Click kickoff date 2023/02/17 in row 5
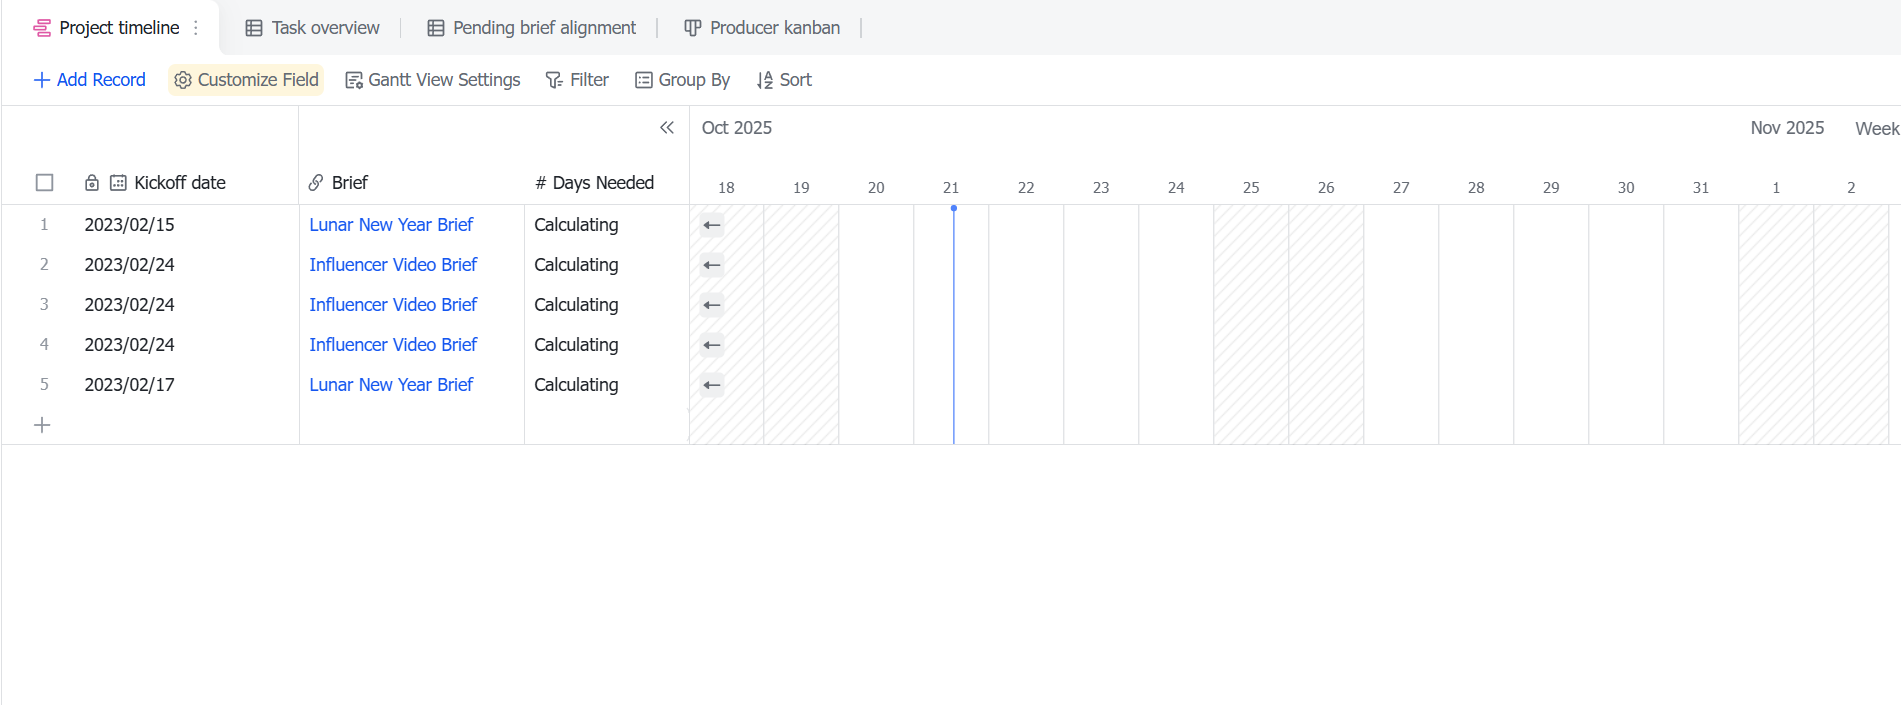Viewport: 1901px width, 705px height. (130, 385)
